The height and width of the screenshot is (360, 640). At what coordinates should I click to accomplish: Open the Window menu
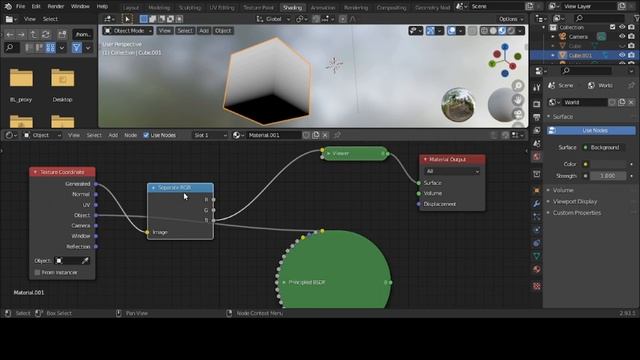pyautogui.click(x=80, y=6)
